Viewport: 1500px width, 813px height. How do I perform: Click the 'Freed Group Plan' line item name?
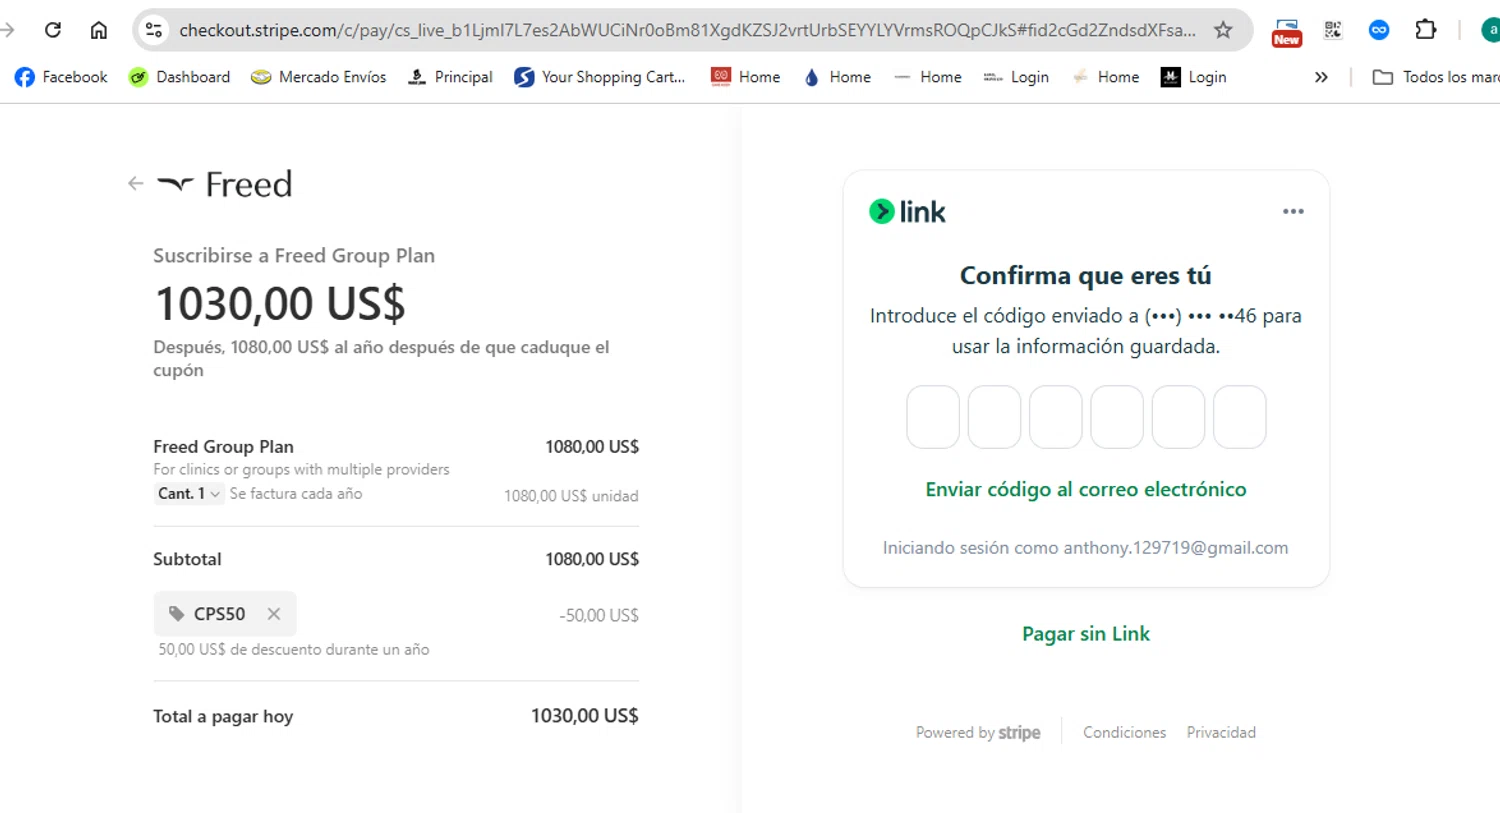(223, 447)
